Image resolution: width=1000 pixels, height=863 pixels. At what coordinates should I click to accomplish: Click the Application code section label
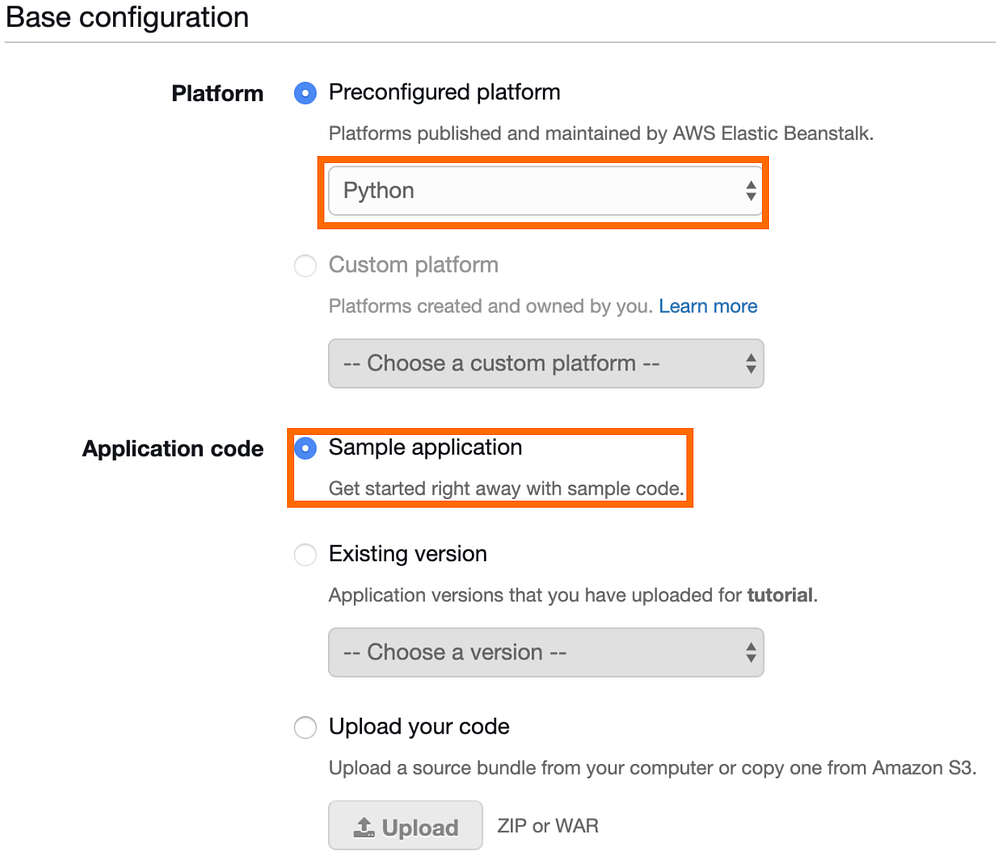[x=172, y=449]
